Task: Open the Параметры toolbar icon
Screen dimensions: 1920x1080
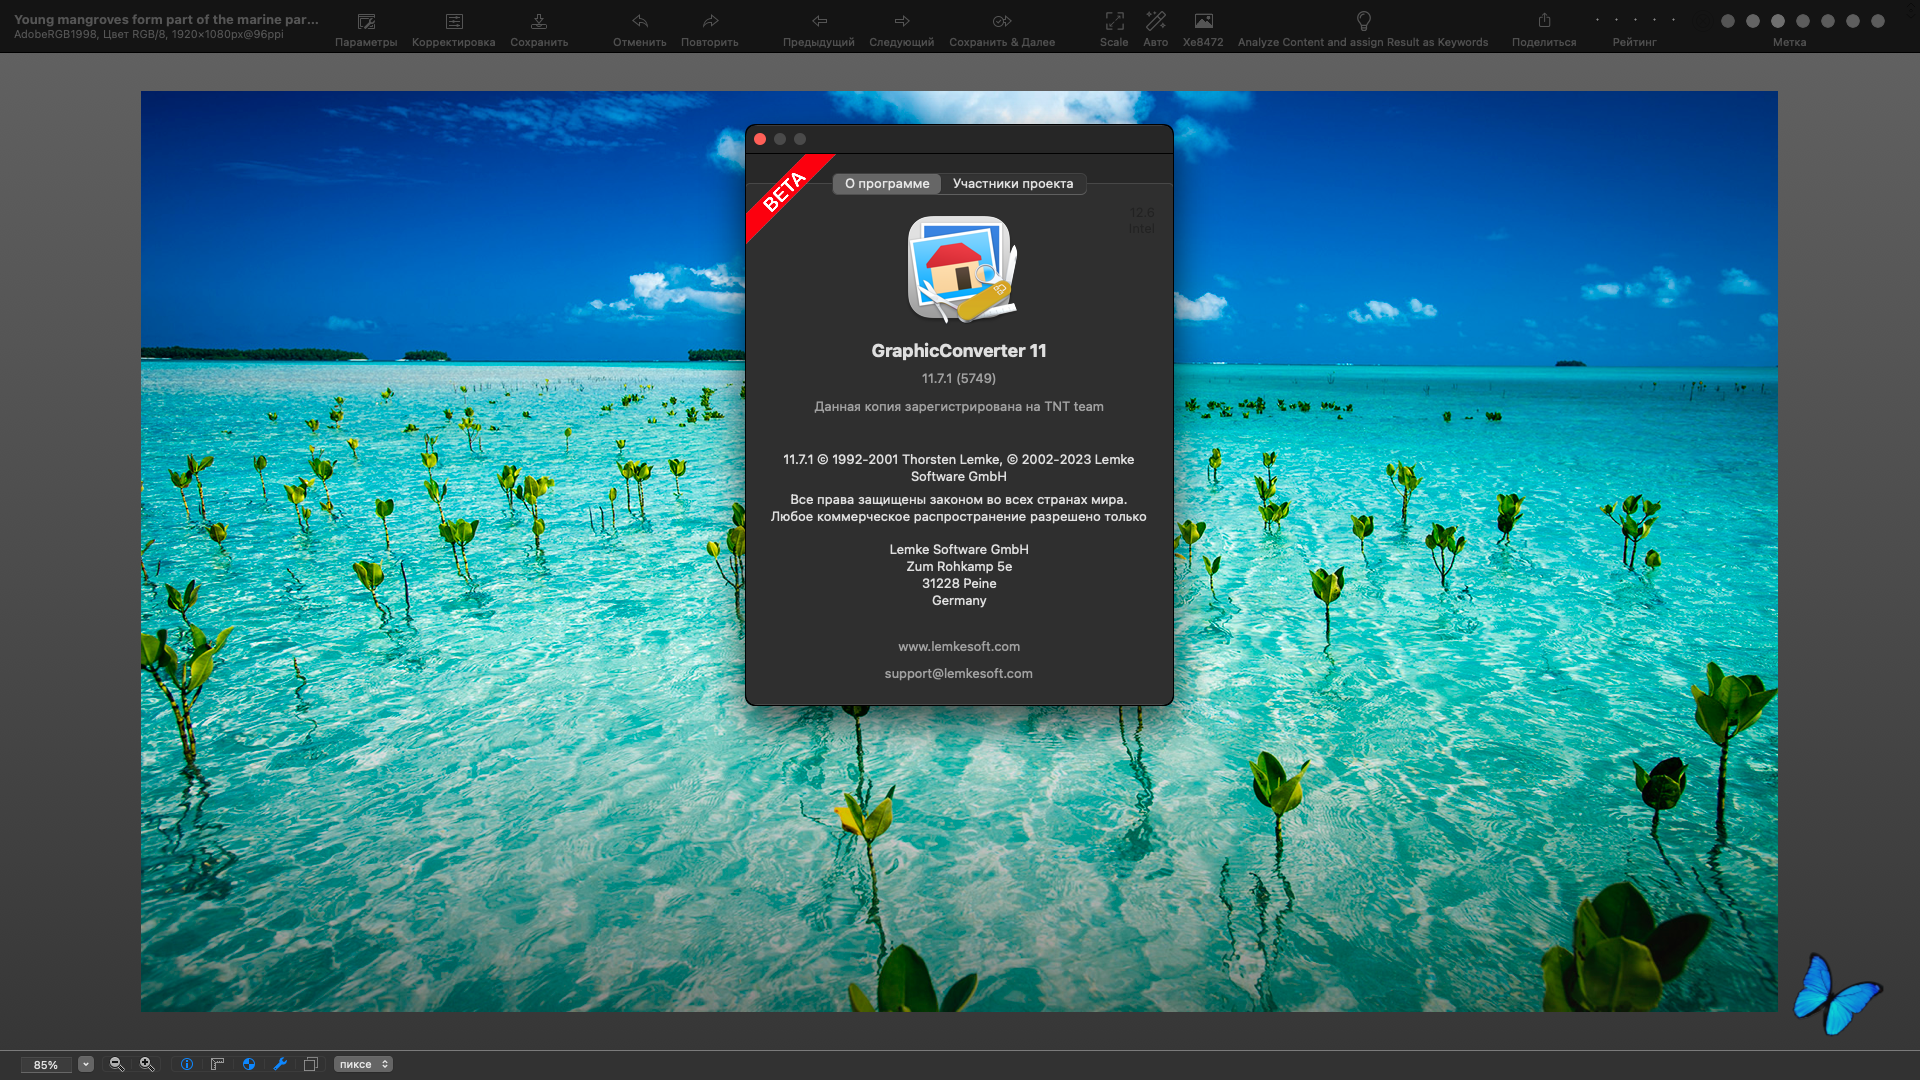Action: (366, 22)
